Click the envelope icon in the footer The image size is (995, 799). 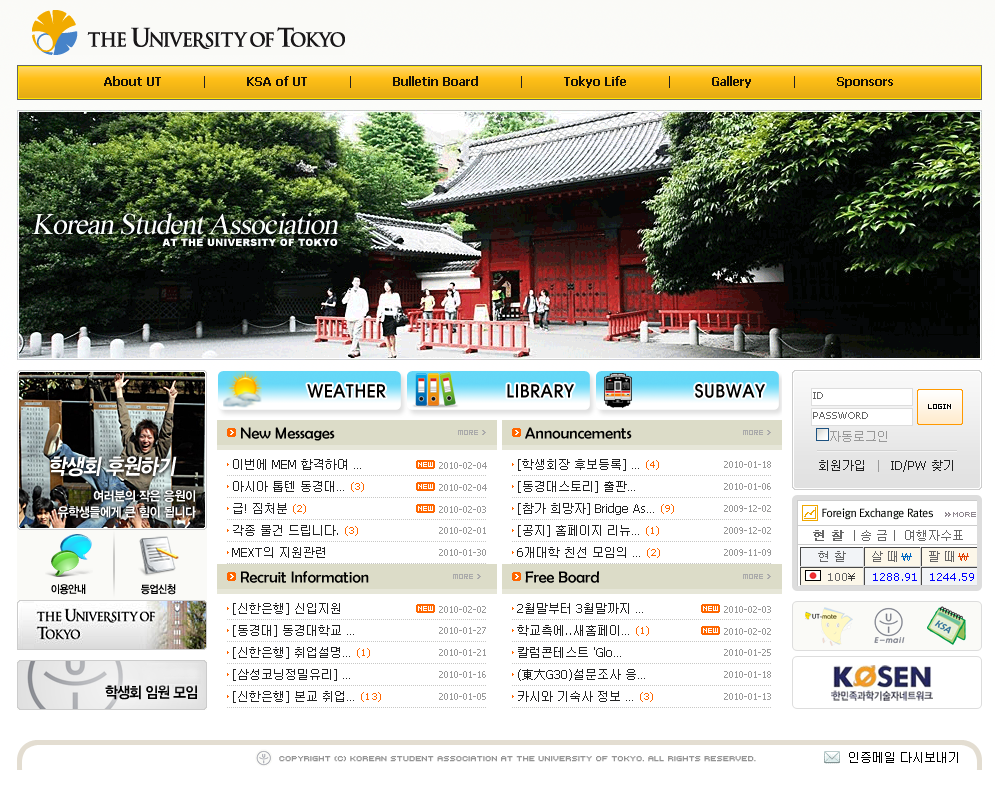(831, 757)
